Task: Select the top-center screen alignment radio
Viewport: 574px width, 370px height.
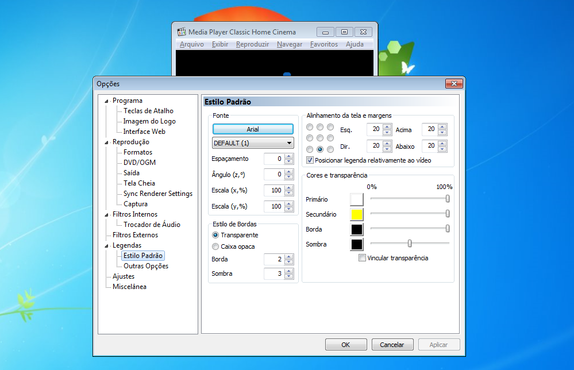Action: tap(320, 127)
